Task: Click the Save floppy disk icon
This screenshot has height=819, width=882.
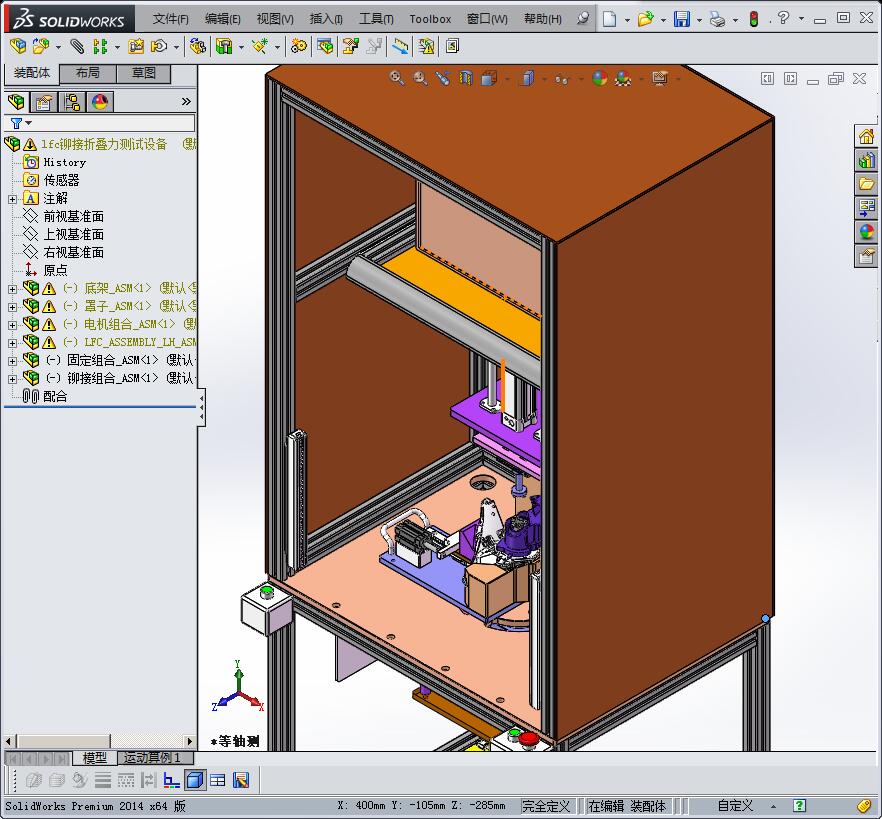Action: tap(682, 19)
